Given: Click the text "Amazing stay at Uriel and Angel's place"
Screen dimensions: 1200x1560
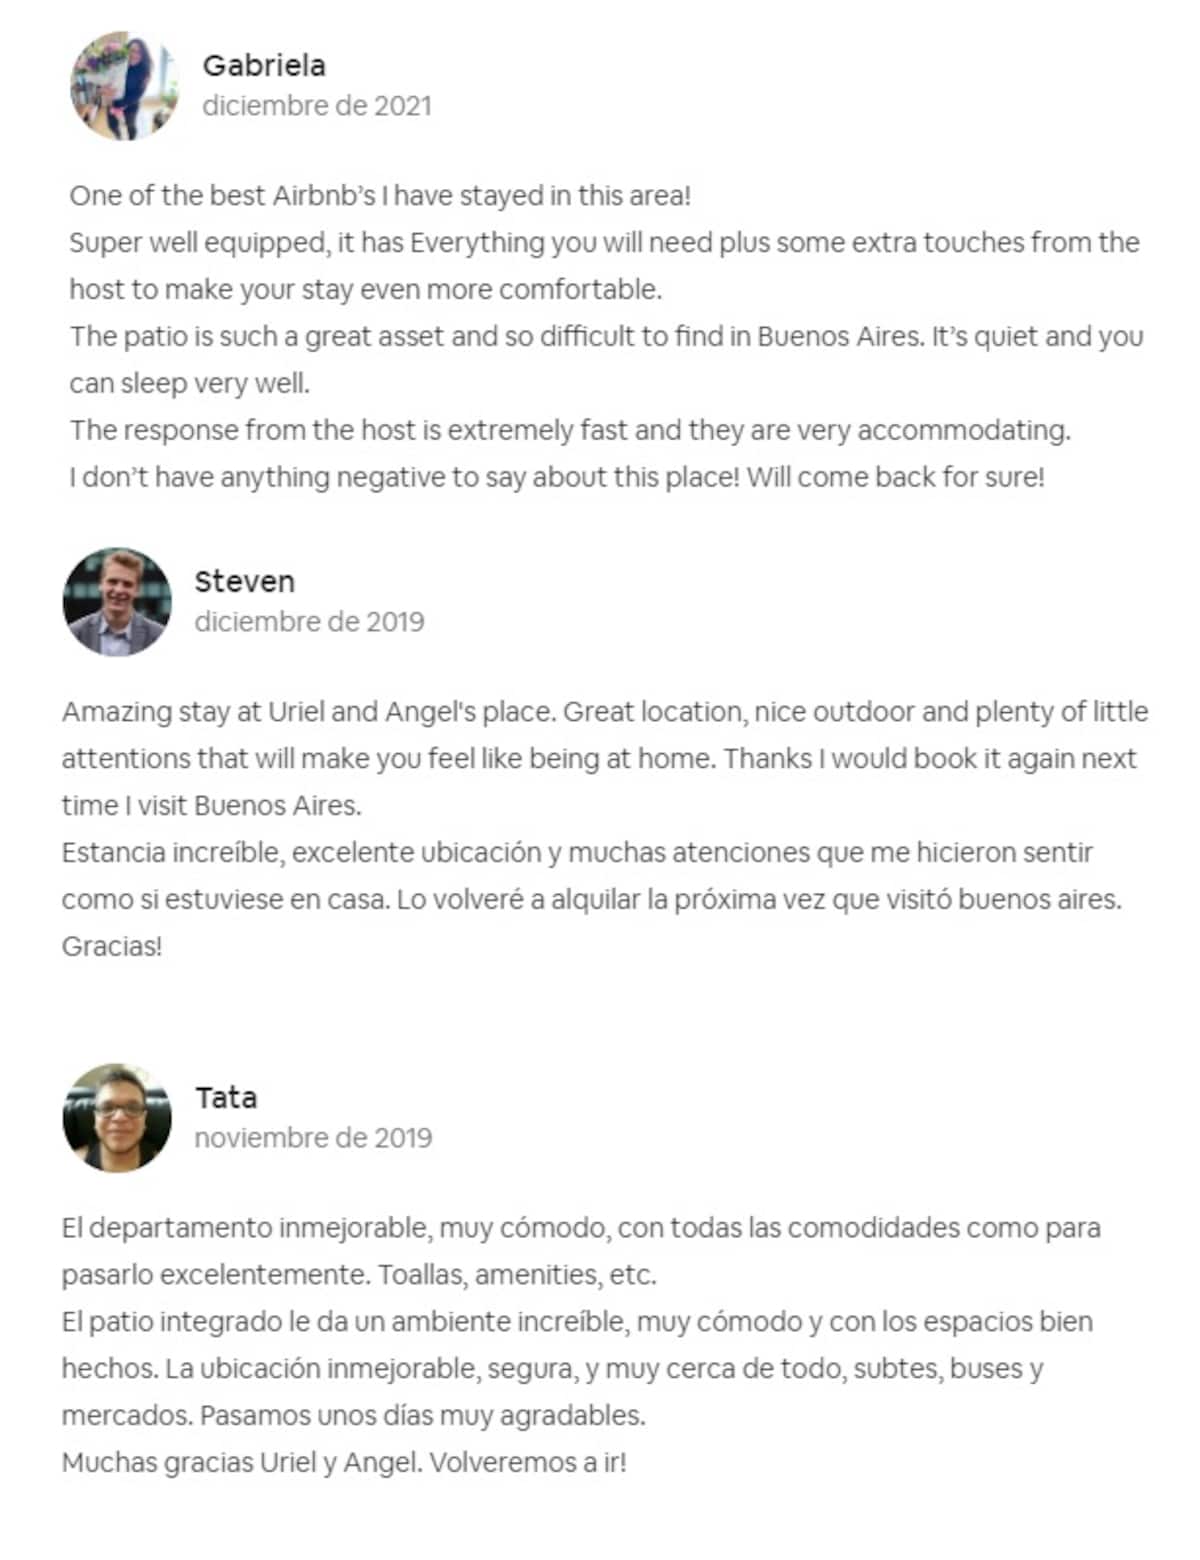Looking at the screenshot, I should click(x=308, y=712).
